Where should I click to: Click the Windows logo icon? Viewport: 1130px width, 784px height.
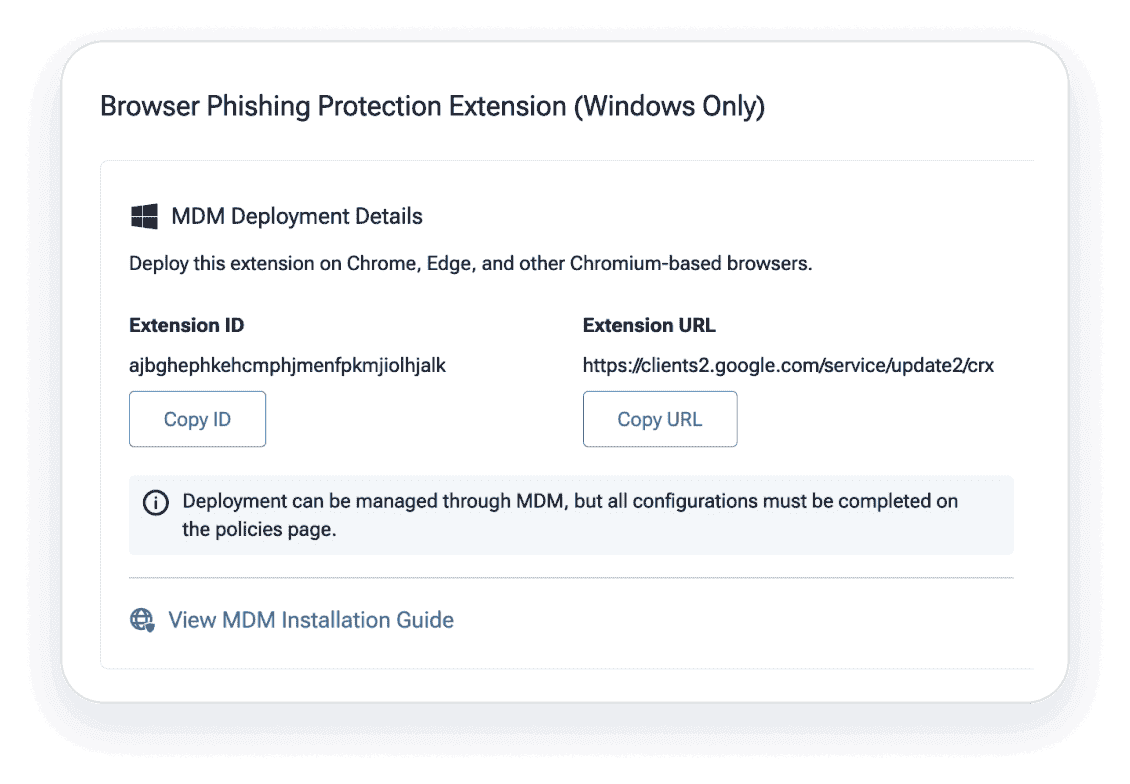click(x=144, y=216)
